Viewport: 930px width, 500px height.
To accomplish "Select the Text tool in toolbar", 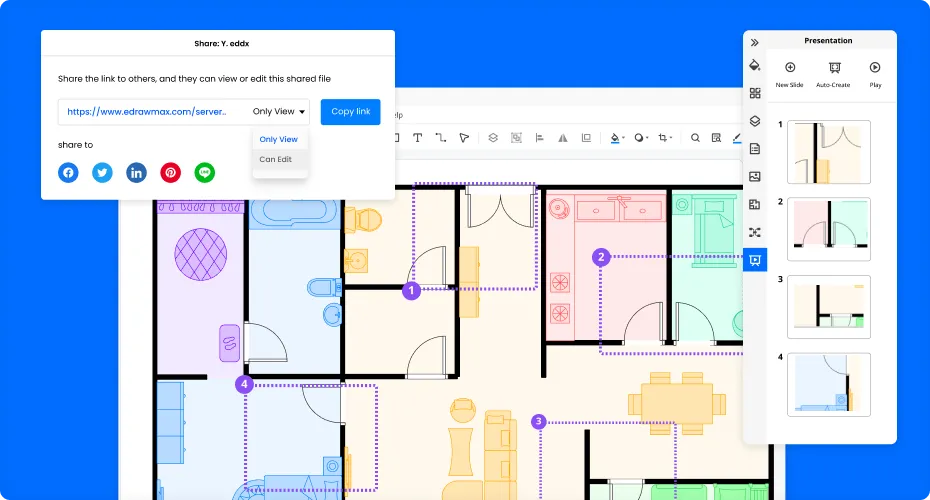I will (417, 138).
